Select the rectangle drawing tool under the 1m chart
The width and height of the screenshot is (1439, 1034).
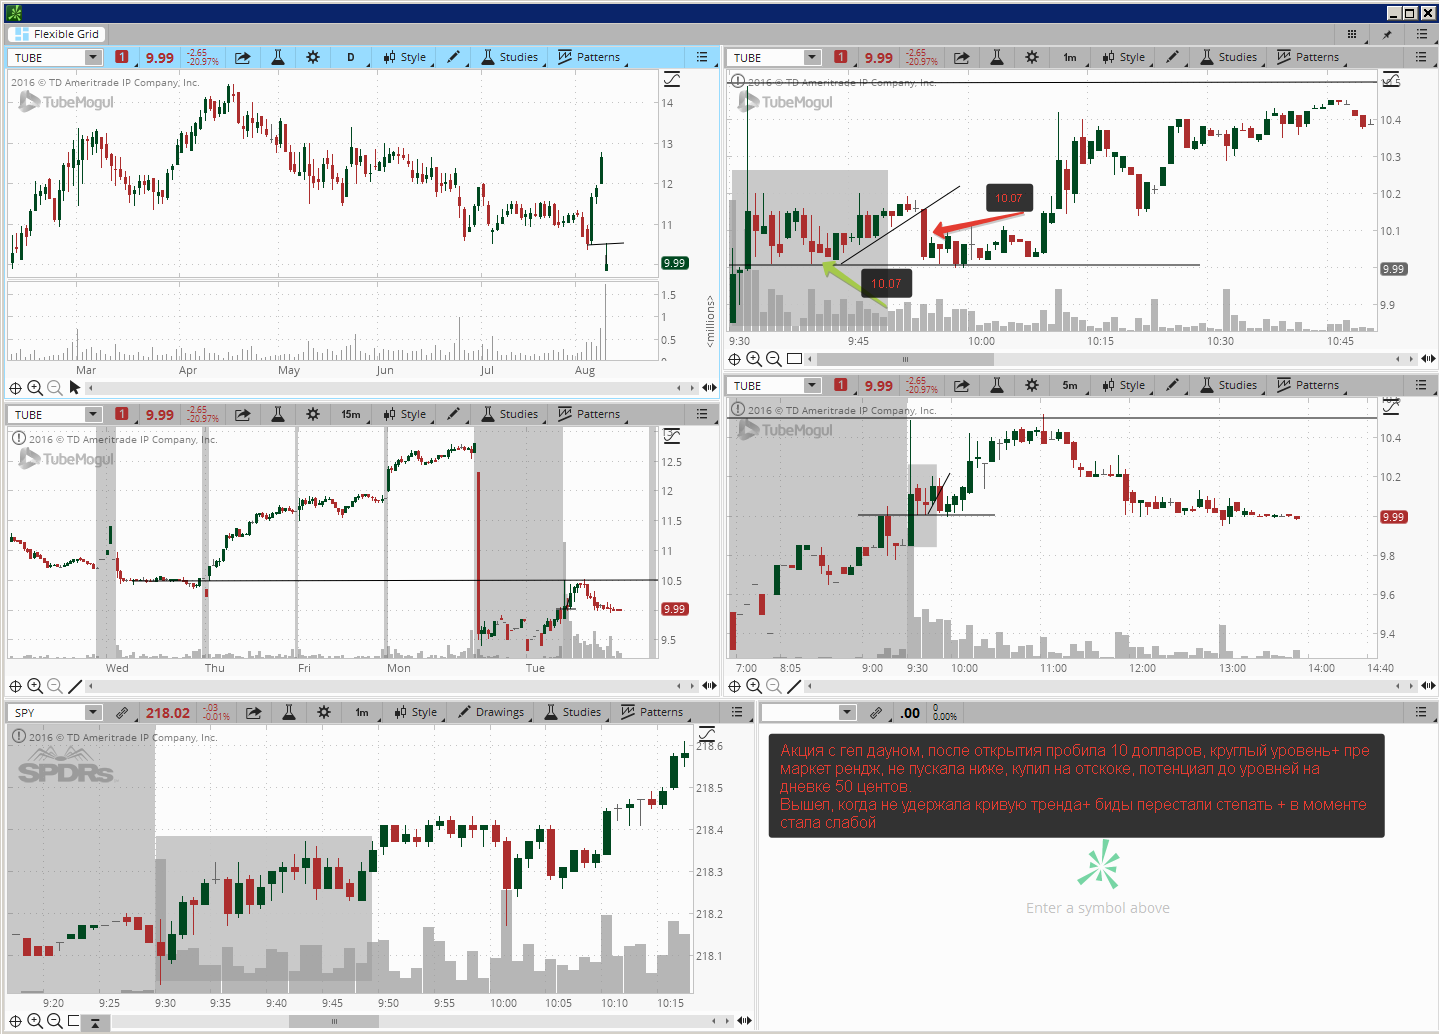click(794, 359)
